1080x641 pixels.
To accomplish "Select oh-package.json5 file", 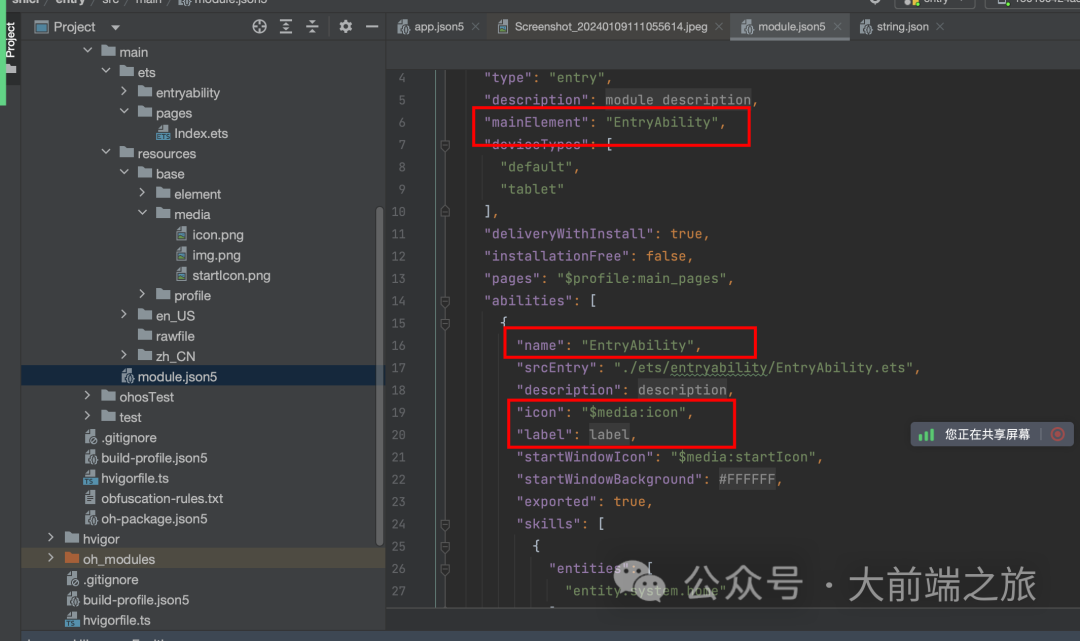I will point(154,519).
